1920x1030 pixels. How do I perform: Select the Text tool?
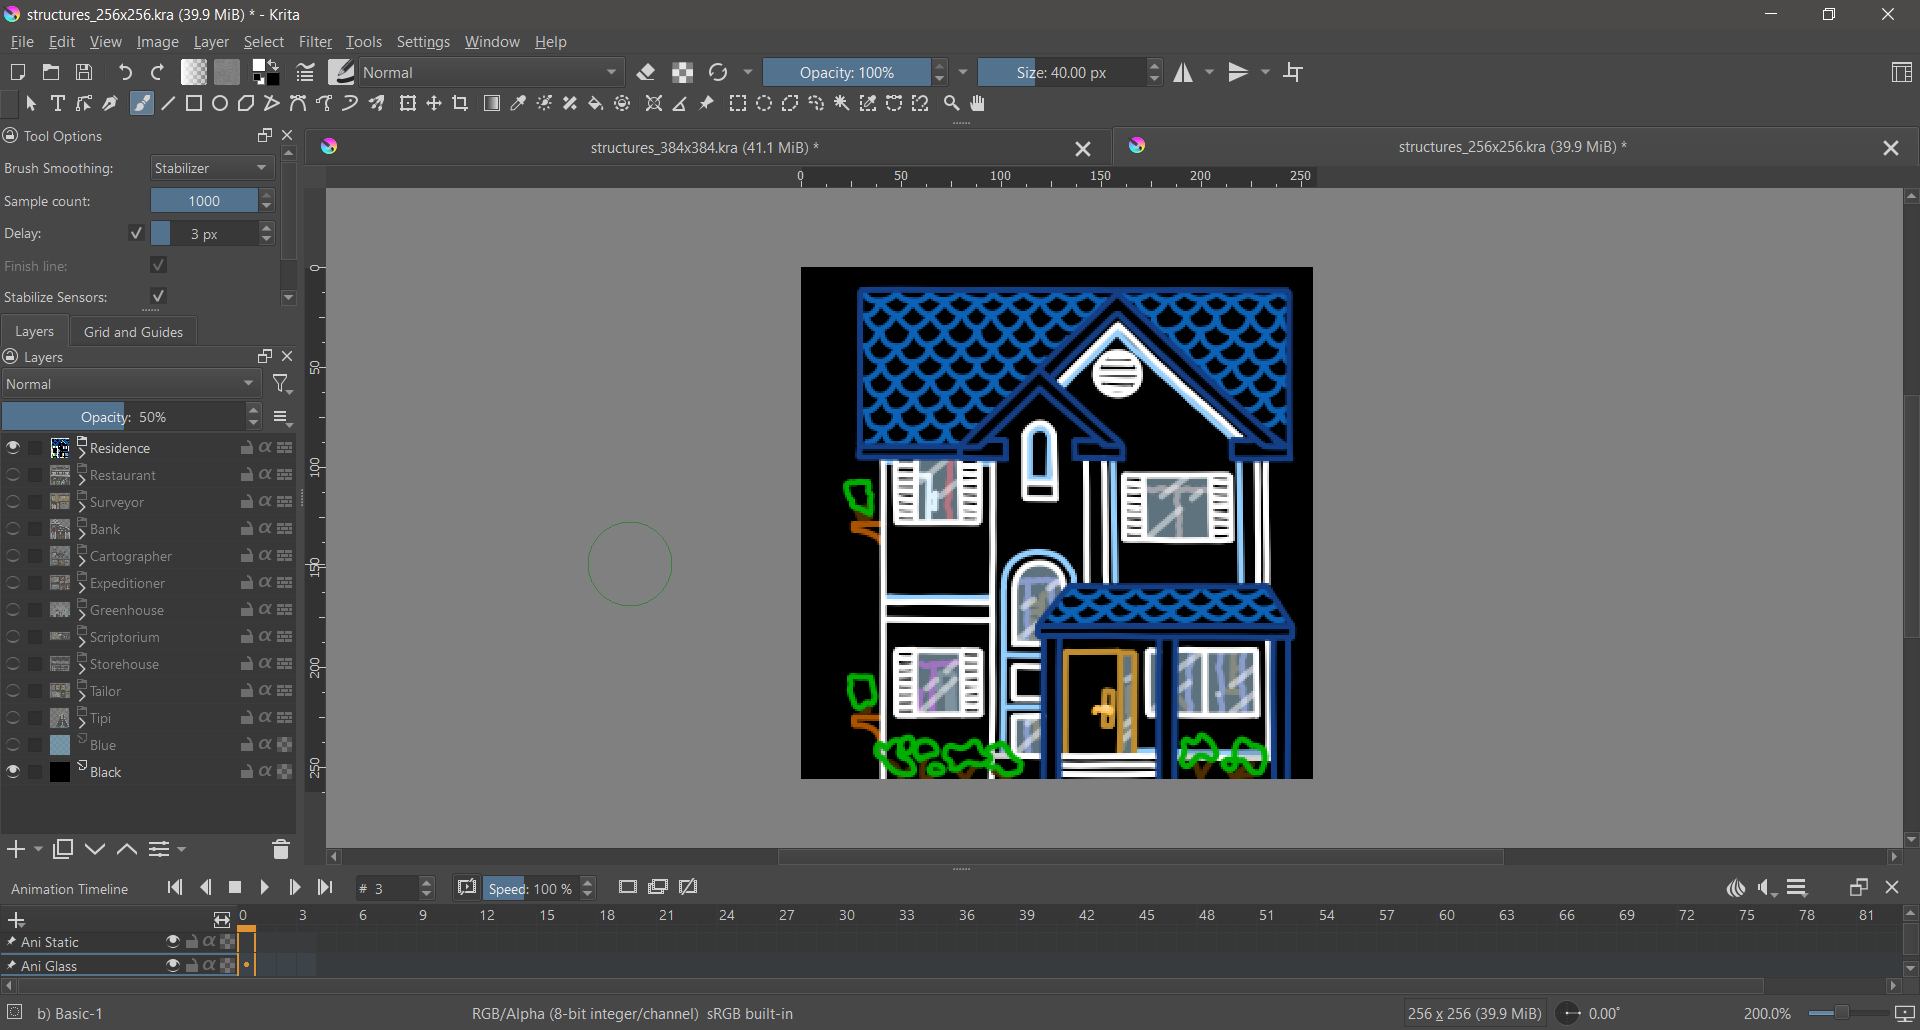click(x=58, y=103)
